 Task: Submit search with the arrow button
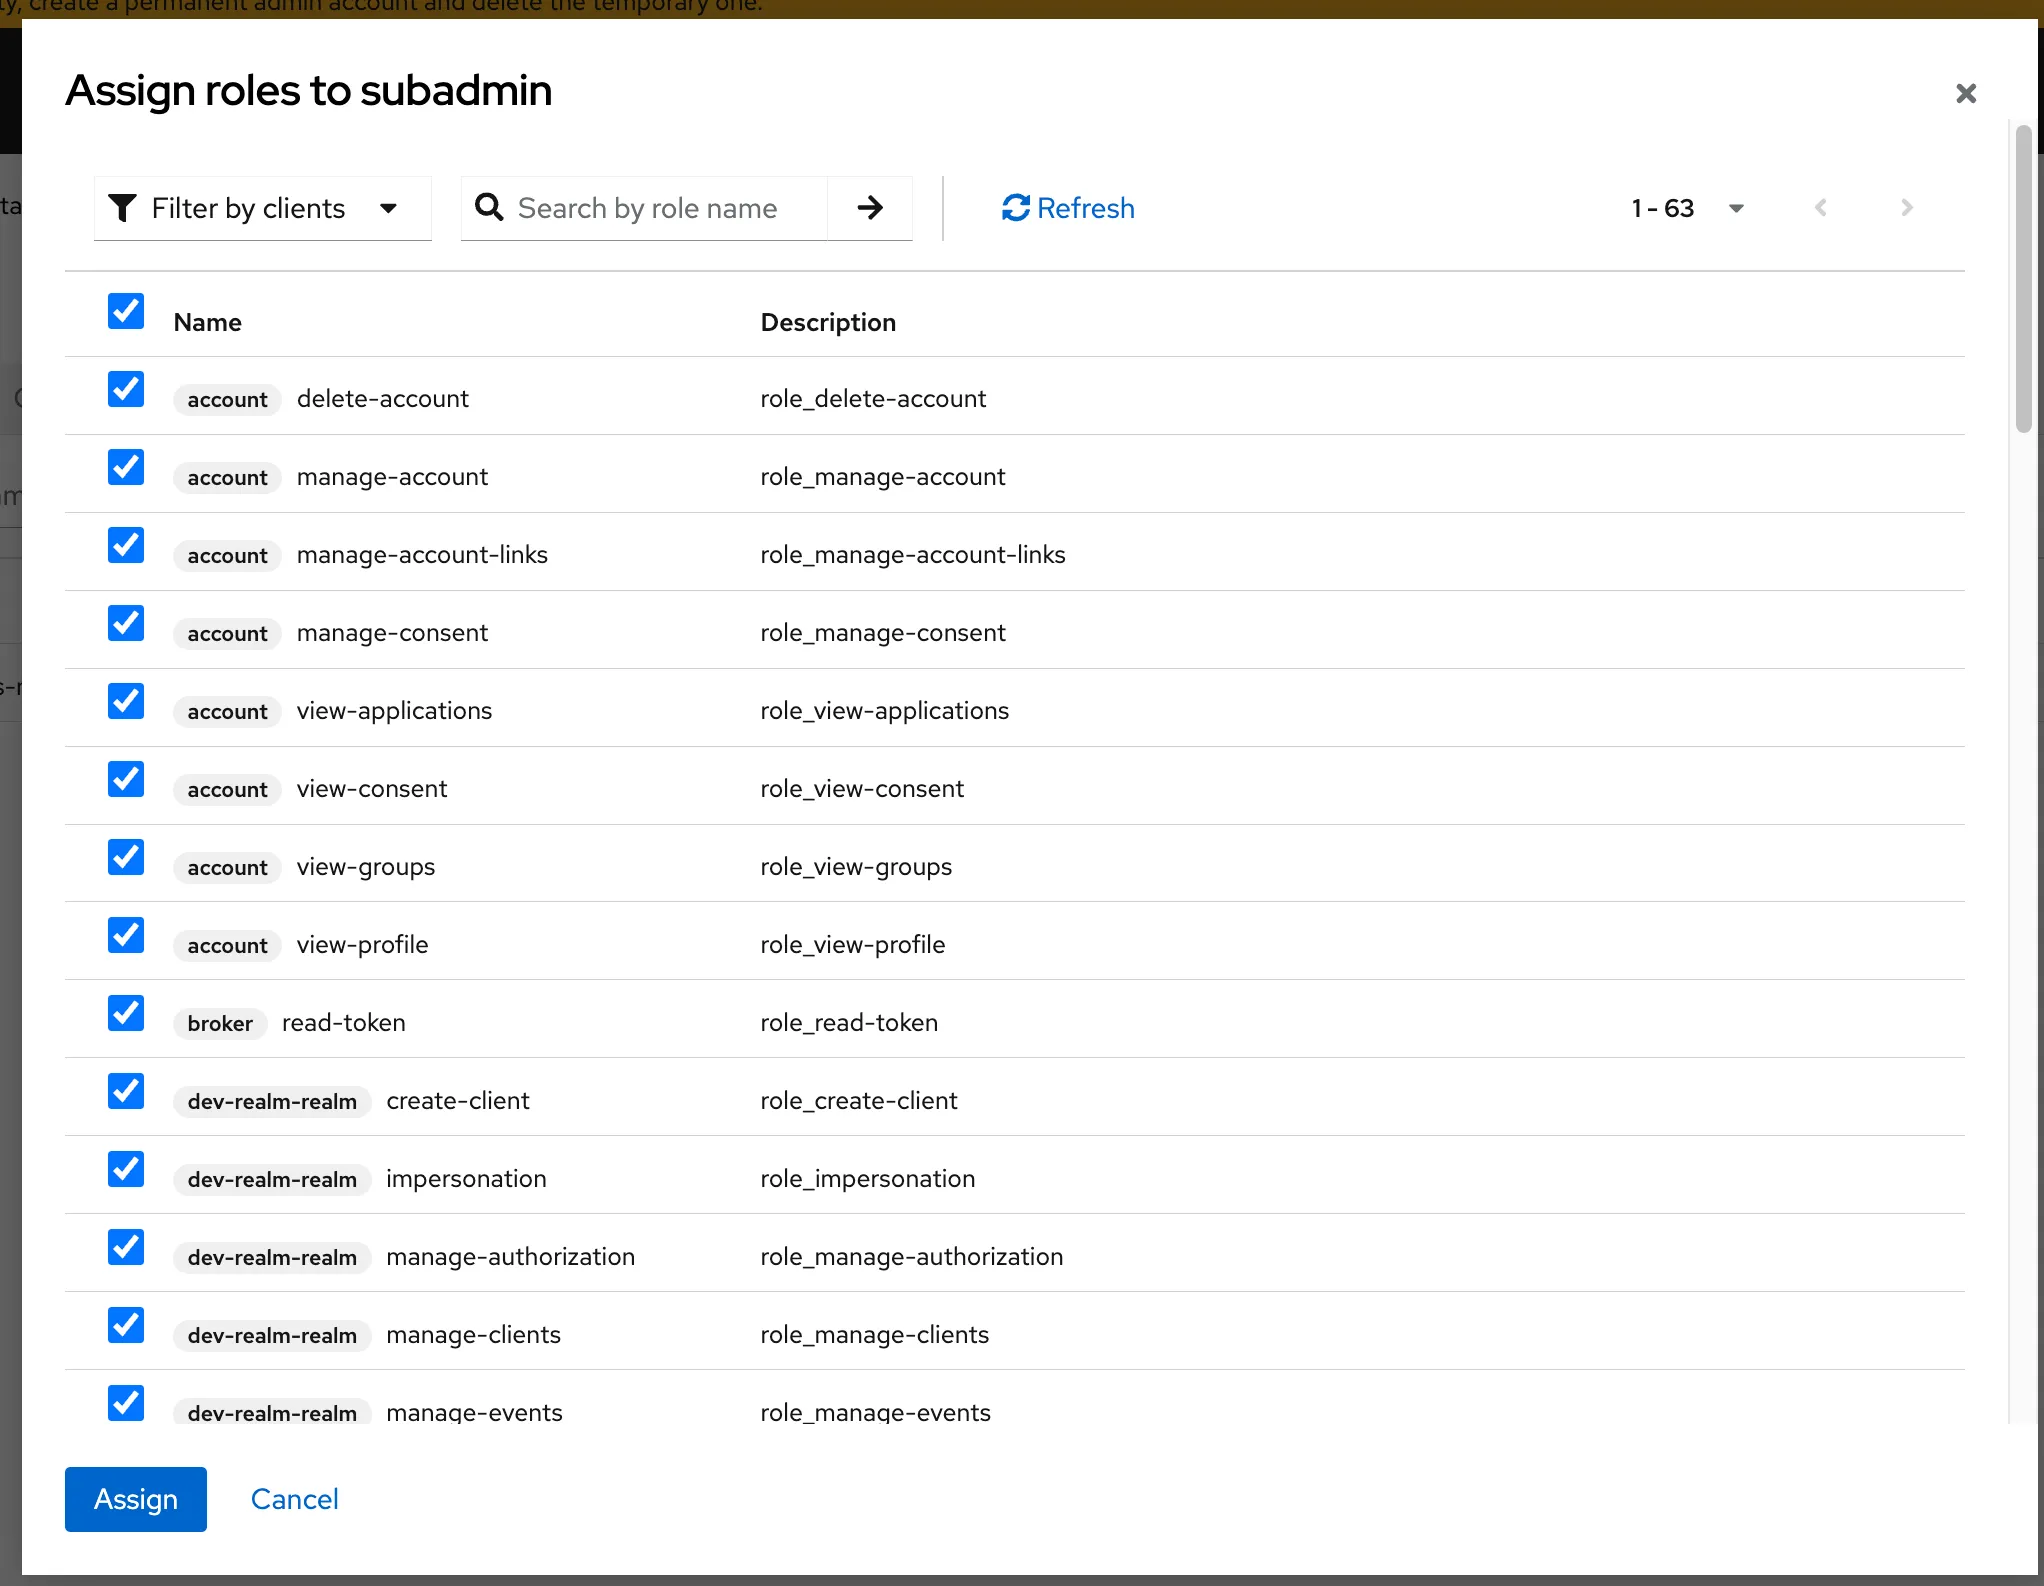click(x=870, y=208)
